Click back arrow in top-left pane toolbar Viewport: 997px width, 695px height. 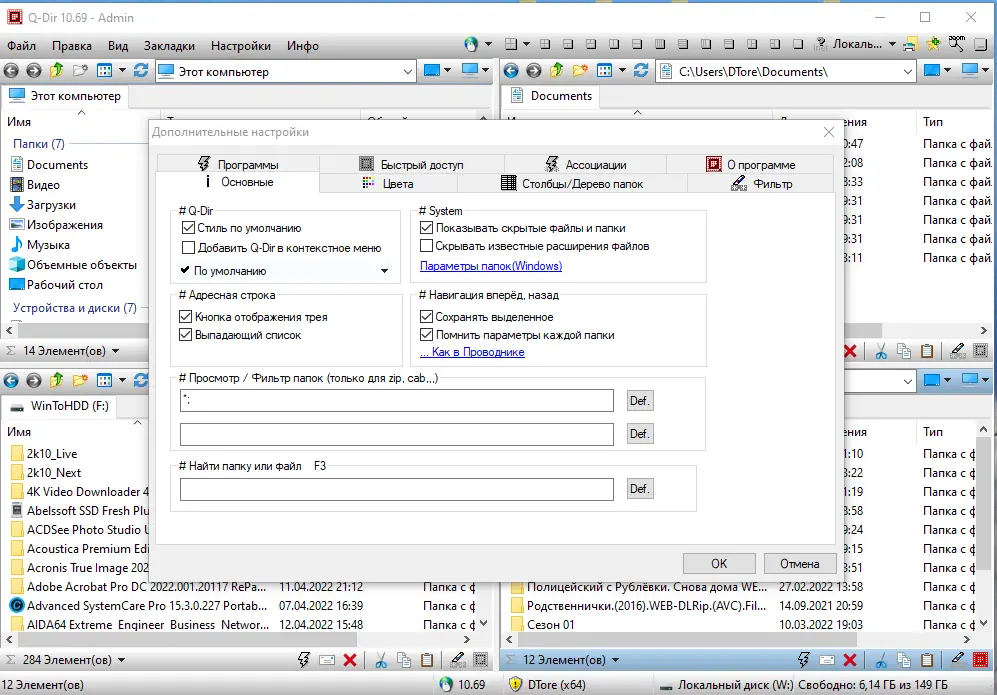coord(11,71)
